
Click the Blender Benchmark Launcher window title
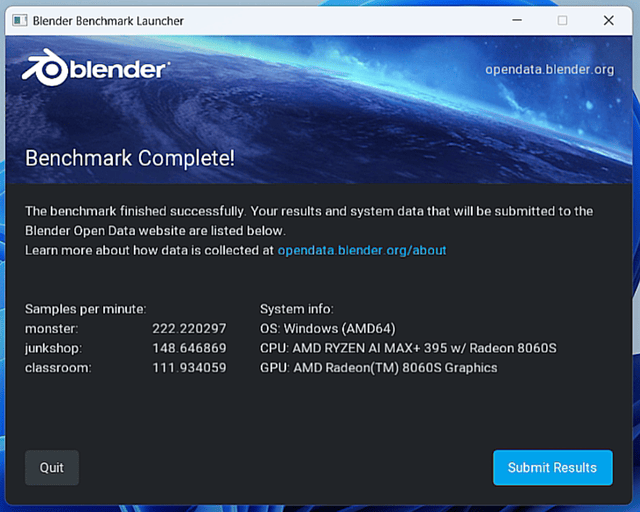pos(108,20)
